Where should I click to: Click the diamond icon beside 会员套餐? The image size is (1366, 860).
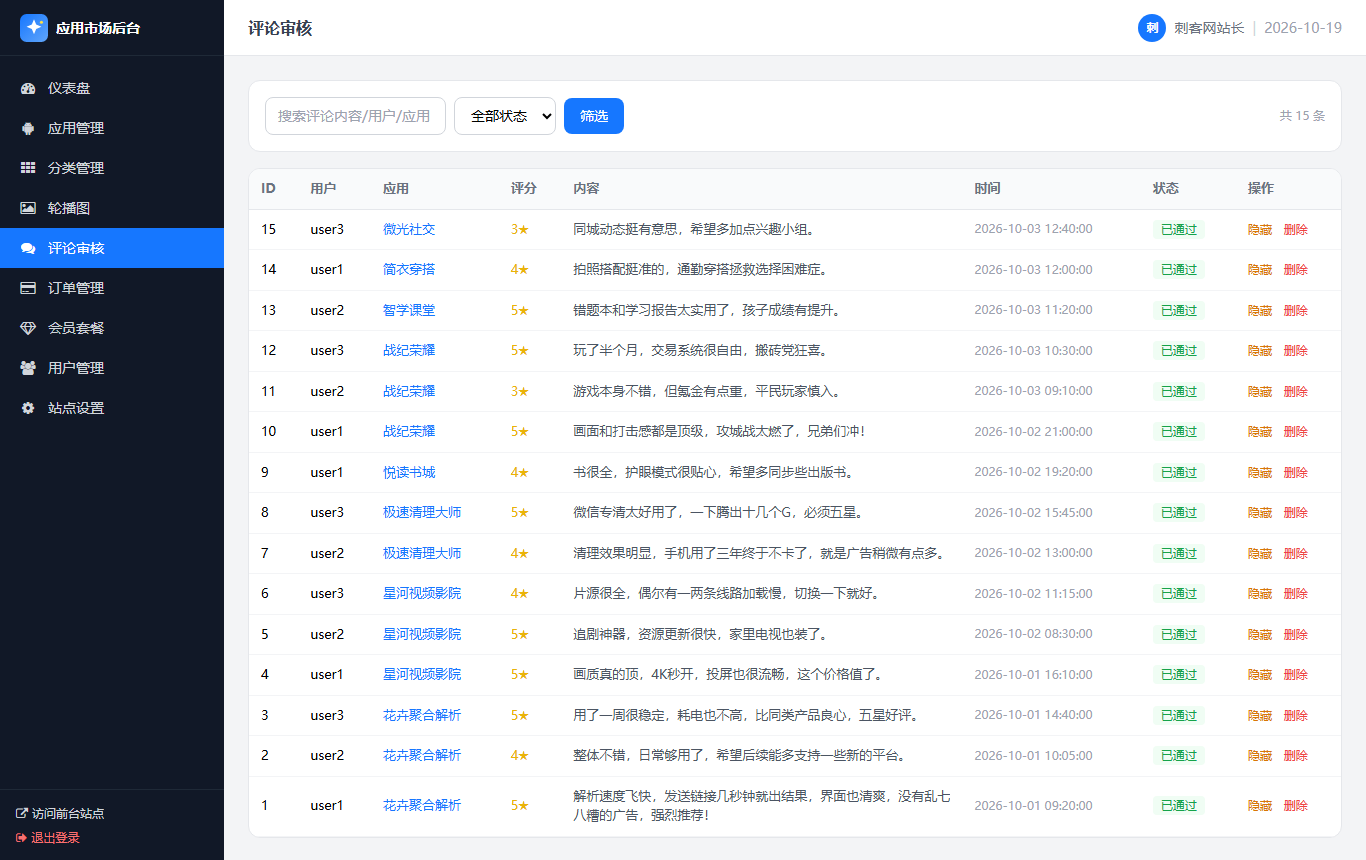pyautogui.click(x=28, y=328)
